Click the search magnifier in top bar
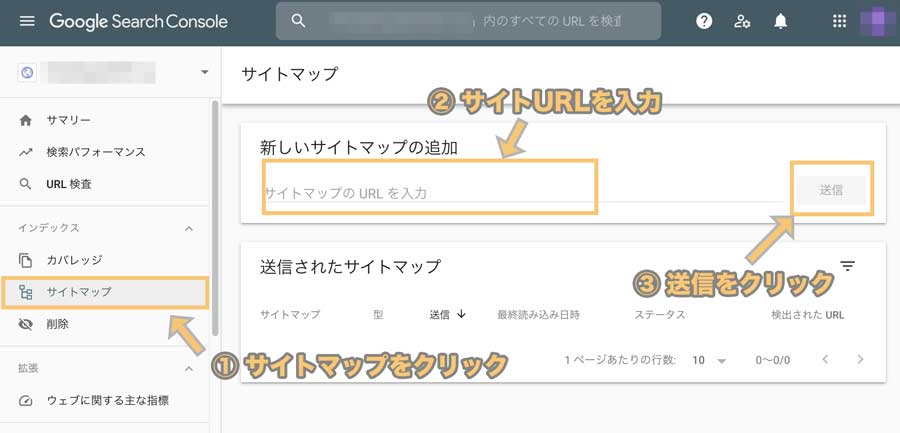The width and height of the screenshot is (900, 433). click(x=297, y=21)
